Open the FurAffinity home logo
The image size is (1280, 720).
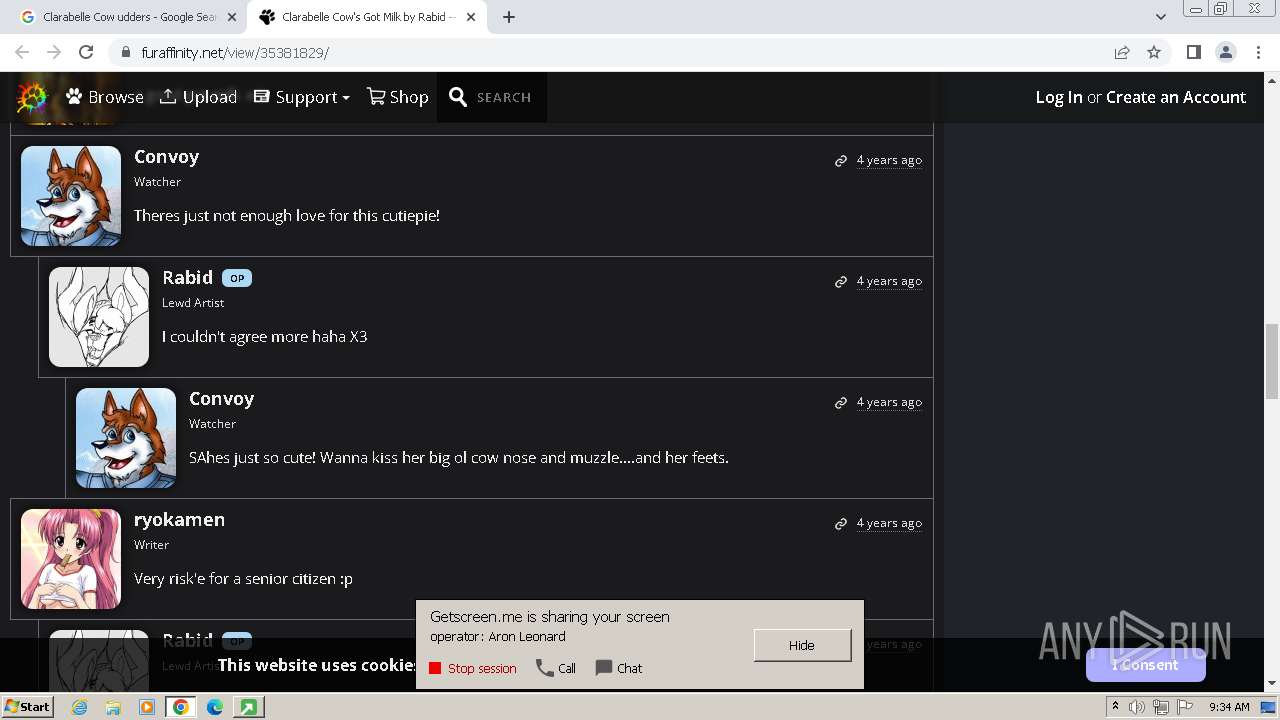33,97
